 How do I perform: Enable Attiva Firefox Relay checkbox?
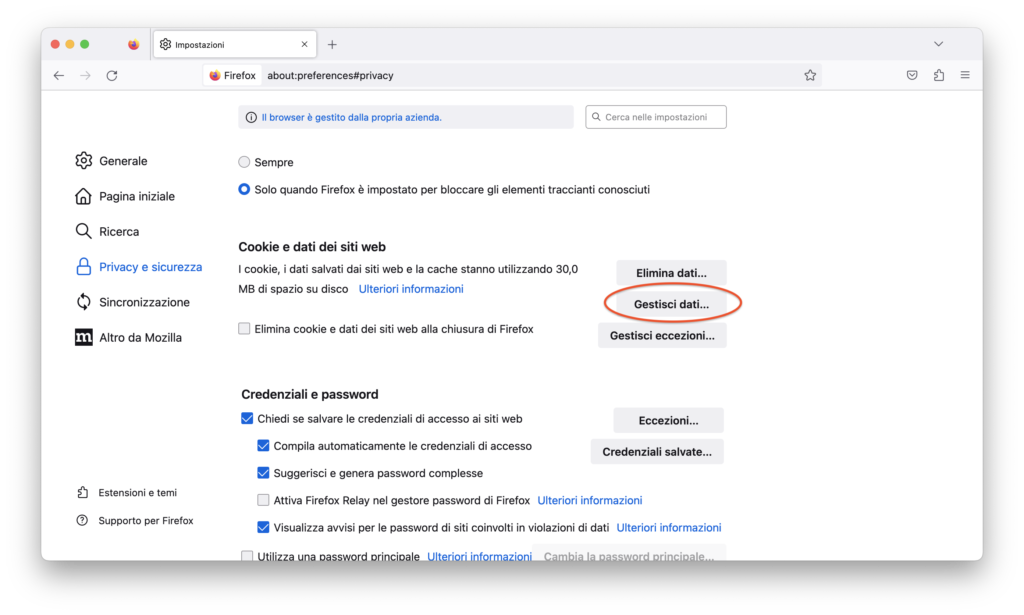click(x=263, y=500)
